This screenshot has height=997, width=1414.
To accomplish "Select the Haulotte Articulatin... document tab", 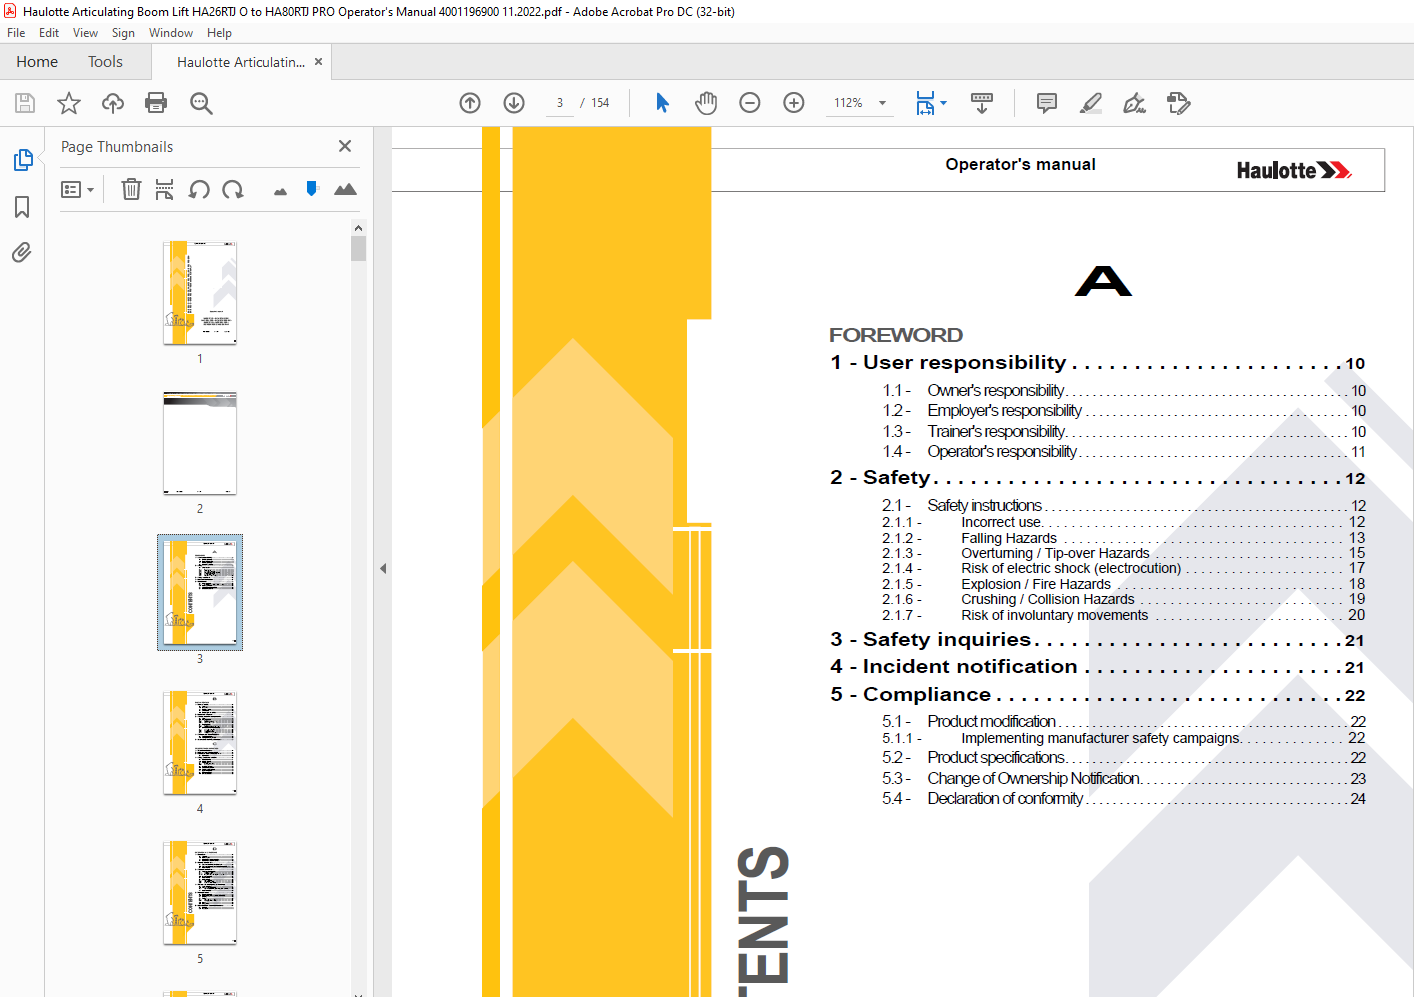I will click(241, 62).
